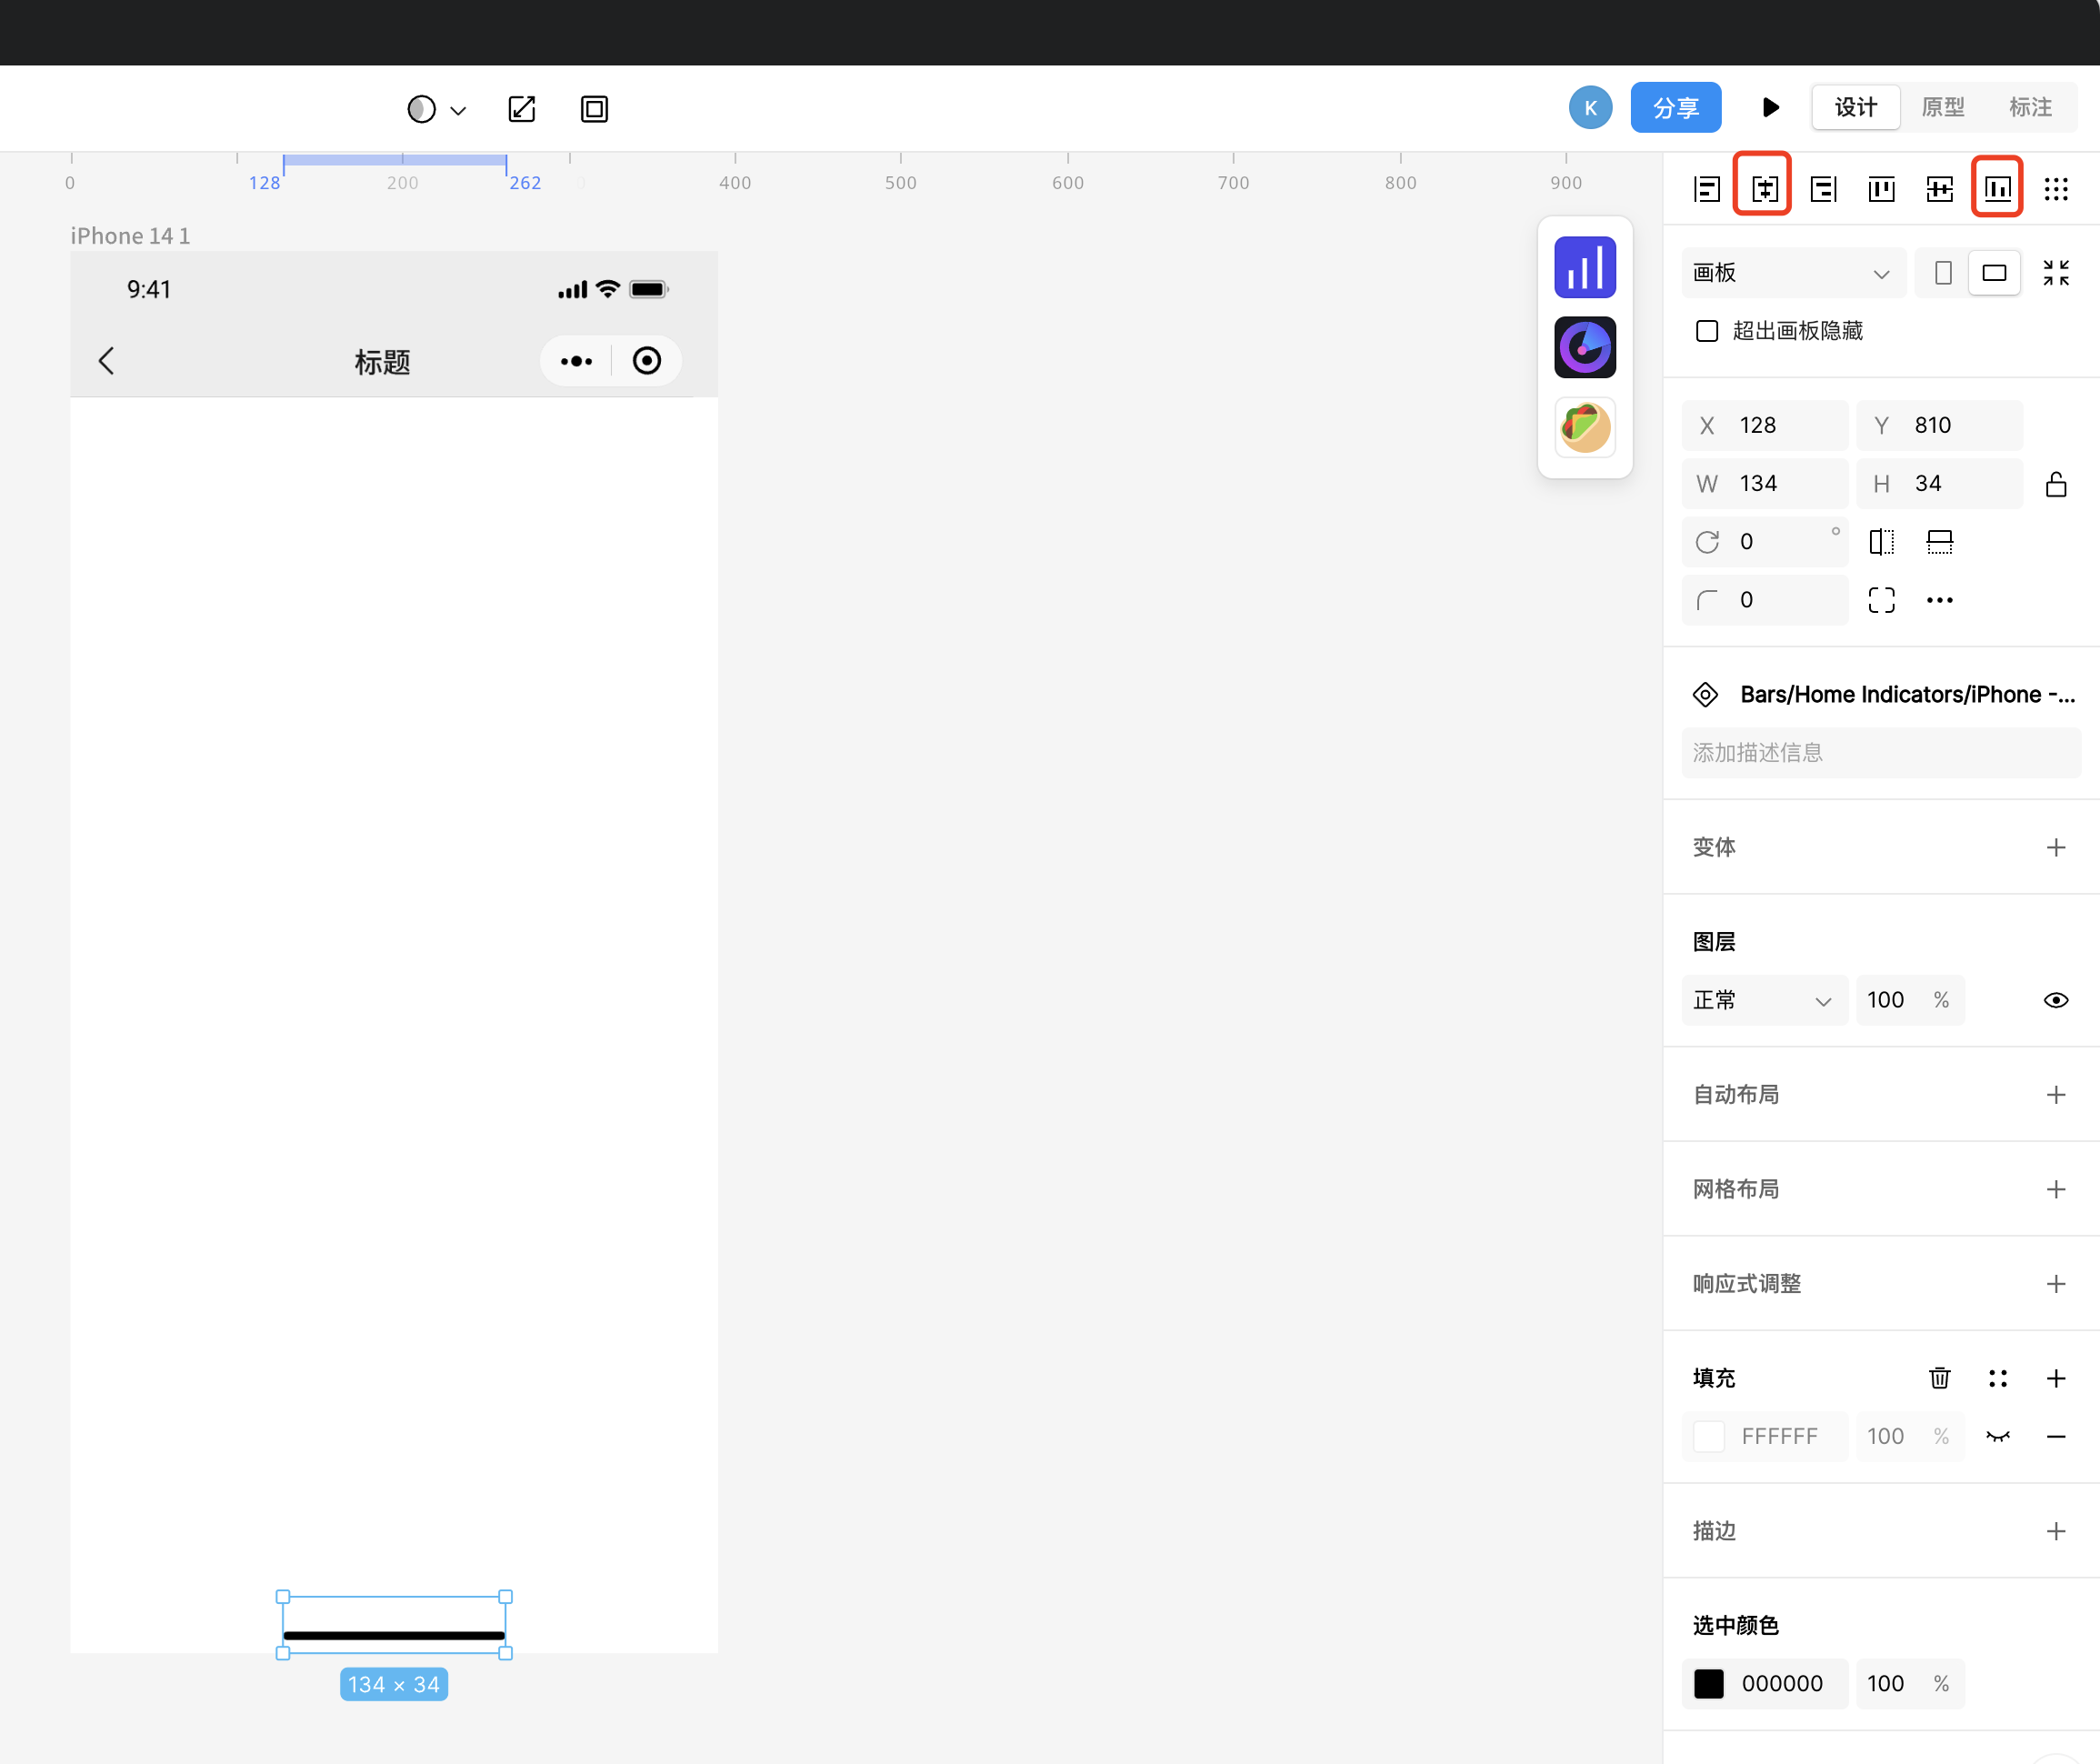Click the 000000 hex value
Screen dimensions: 2100x1764
click(1781, 1684)
